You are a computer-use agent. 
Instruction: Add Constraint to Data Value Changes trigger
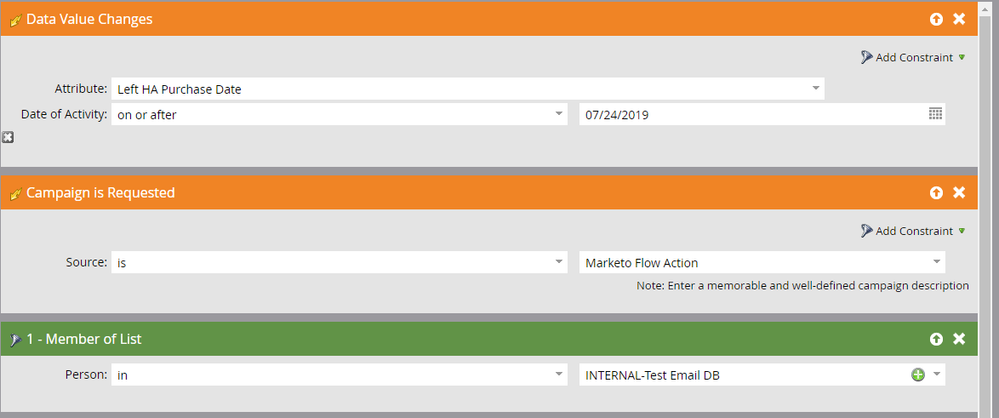point(912,57)
